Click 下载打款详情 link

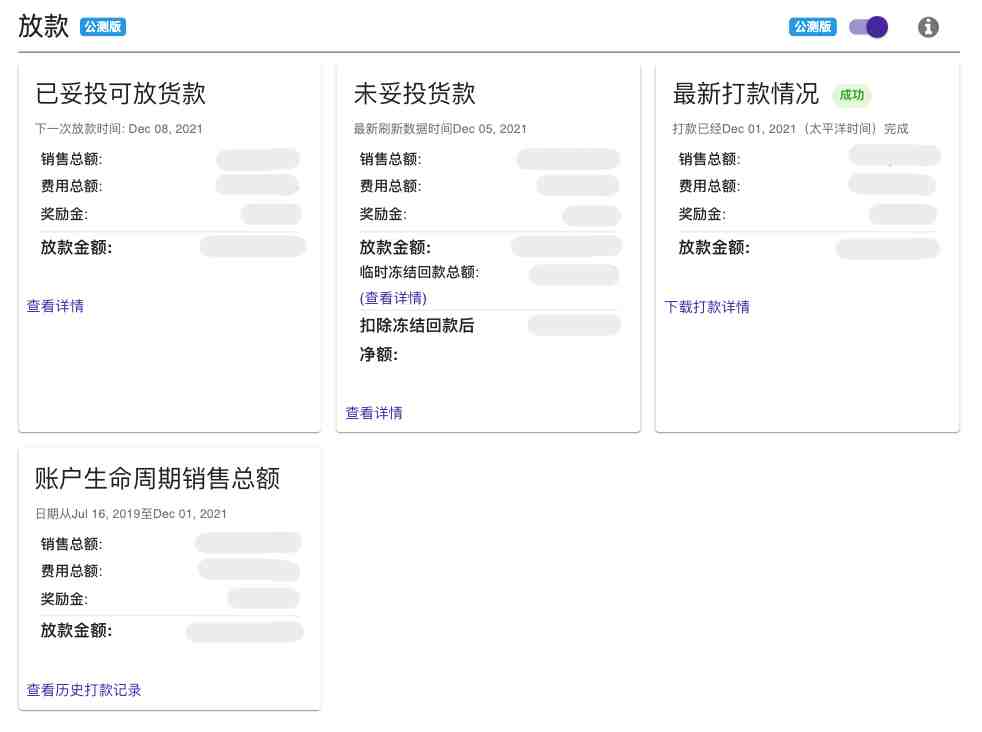click(x=706, y=307)
